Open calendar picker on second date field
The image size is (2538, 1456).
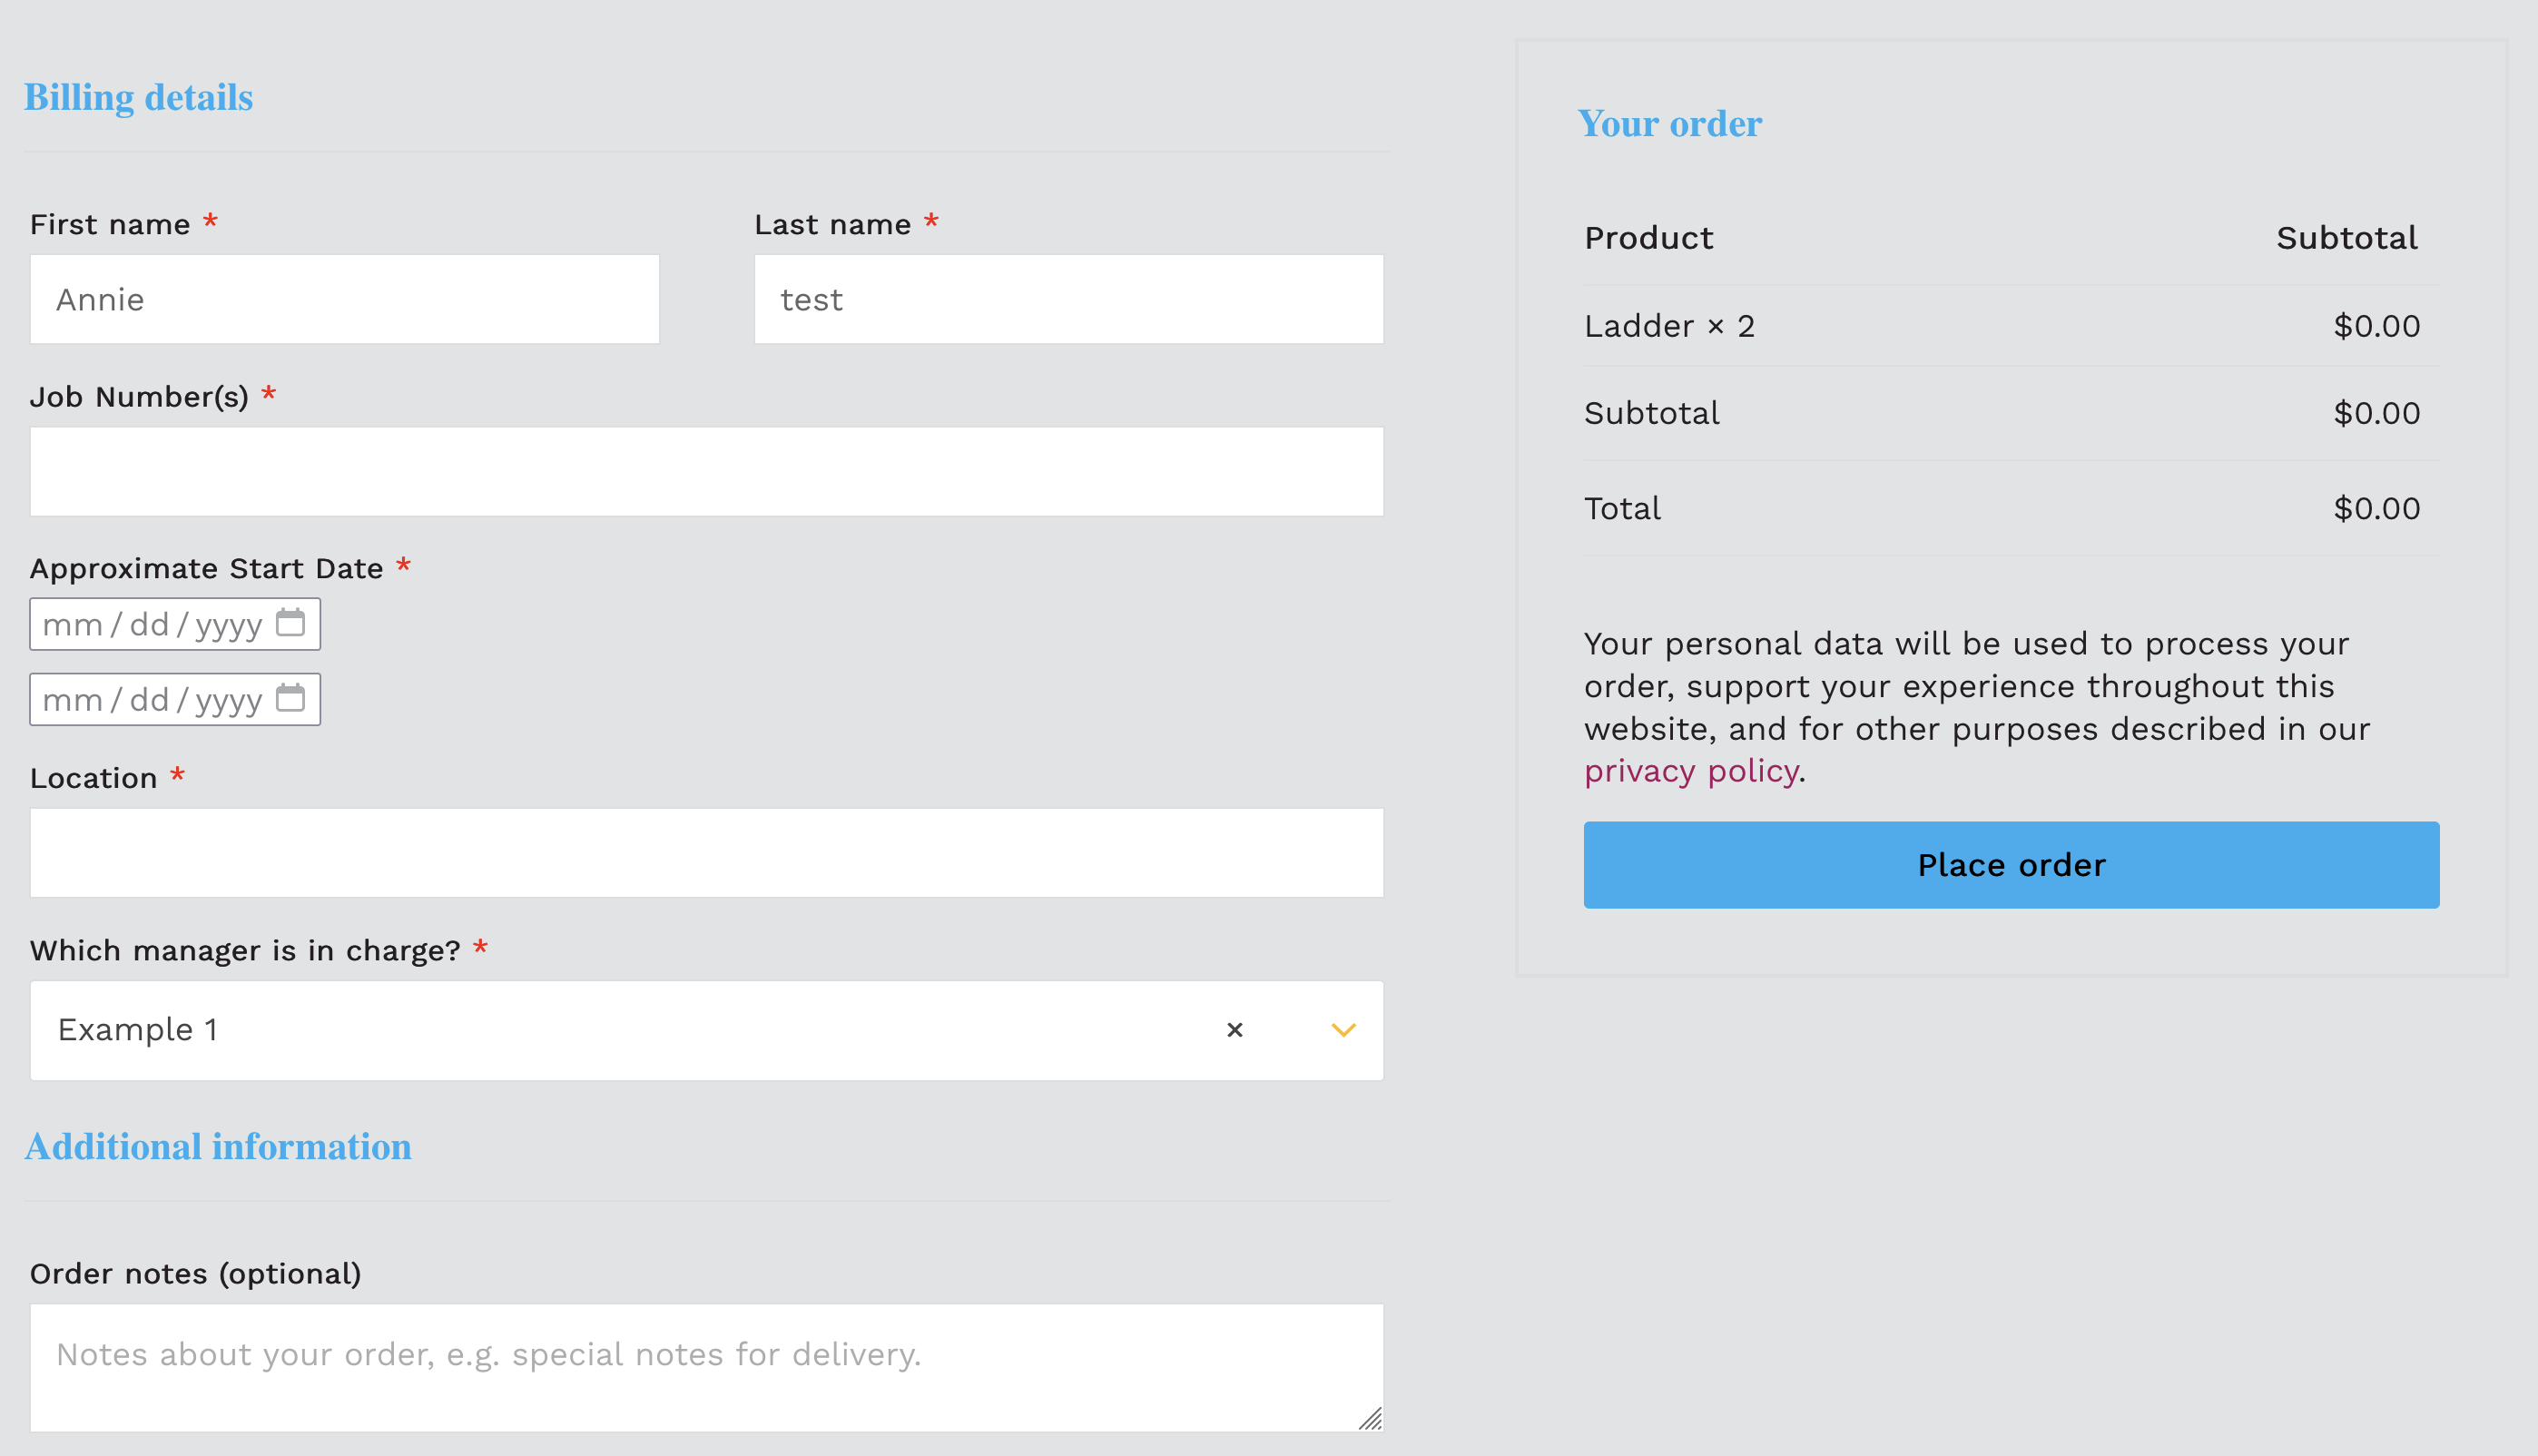point(290,698)
